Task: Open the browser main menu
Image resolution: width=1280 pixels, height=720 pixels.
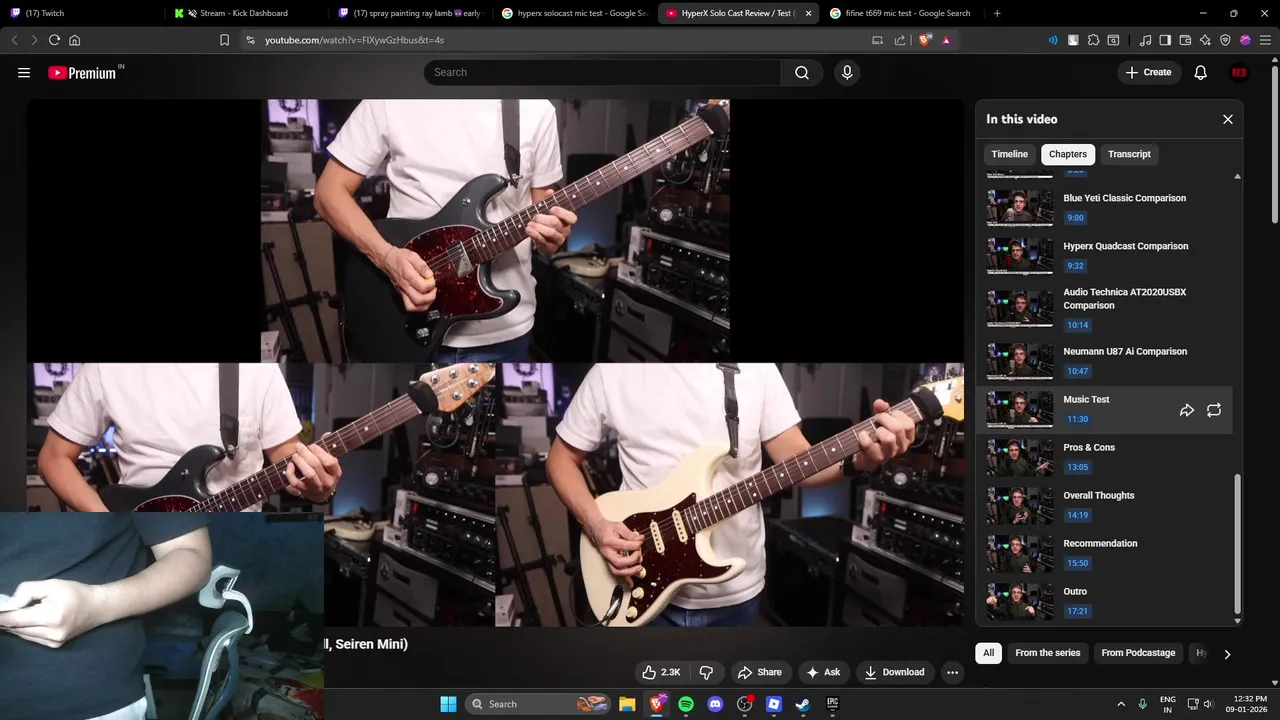Action: point(1265,40)
